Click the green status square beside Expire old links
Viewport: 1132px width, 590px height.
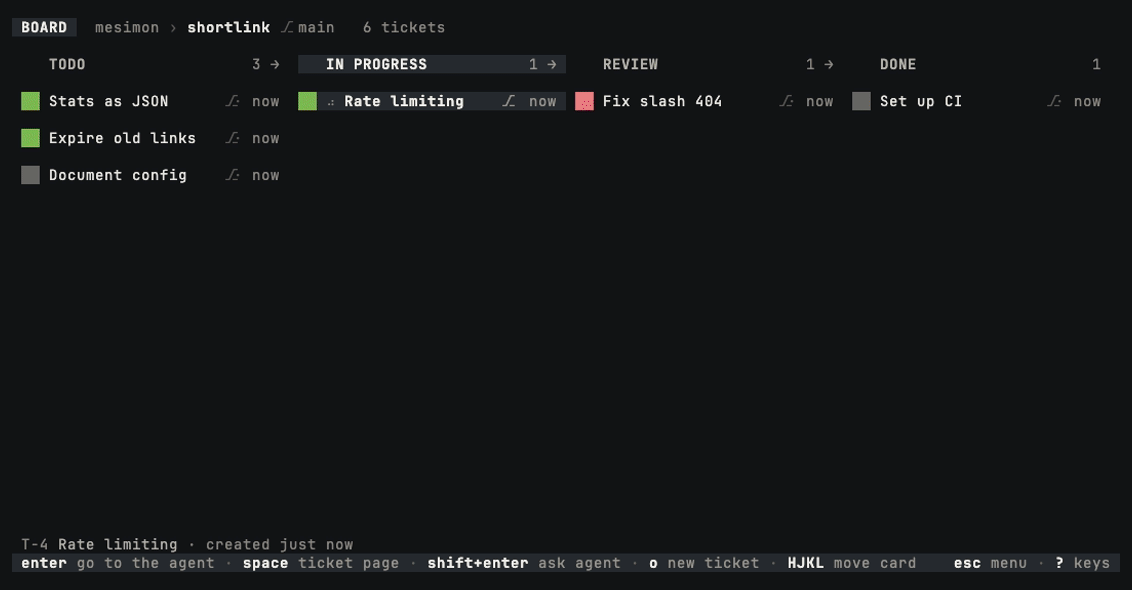point(30,138)
